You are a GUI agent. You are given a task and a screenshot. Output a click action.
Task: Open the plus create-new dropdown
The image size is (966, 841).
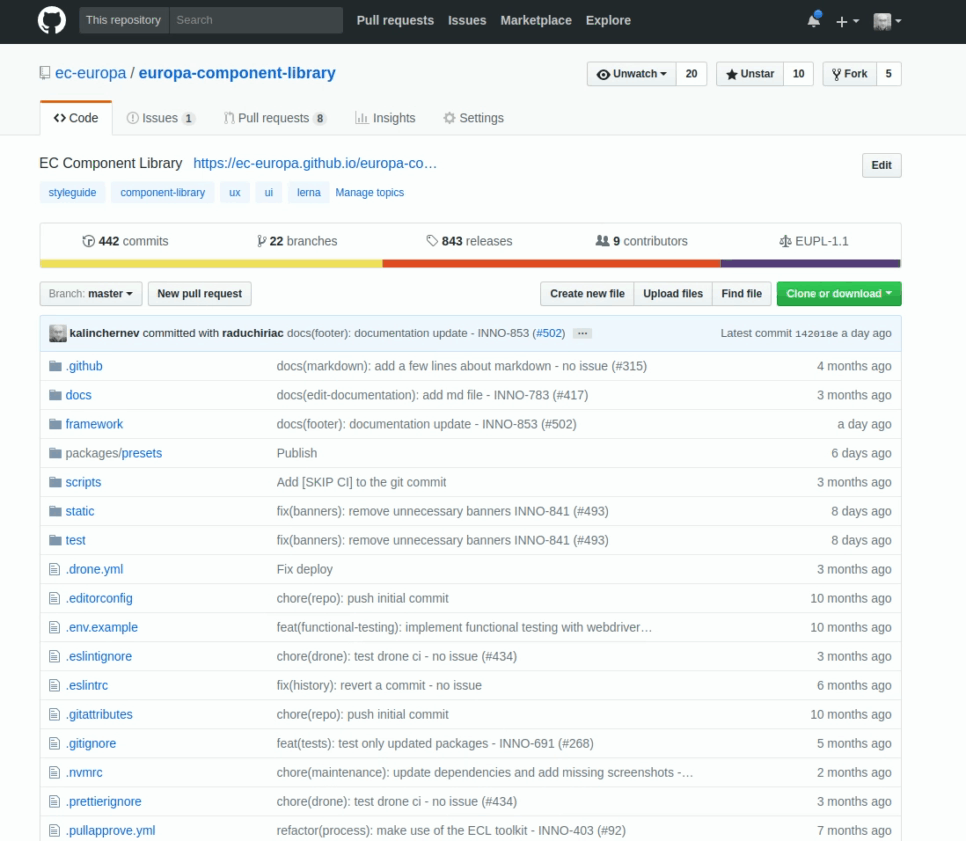[x=847, y=21]
